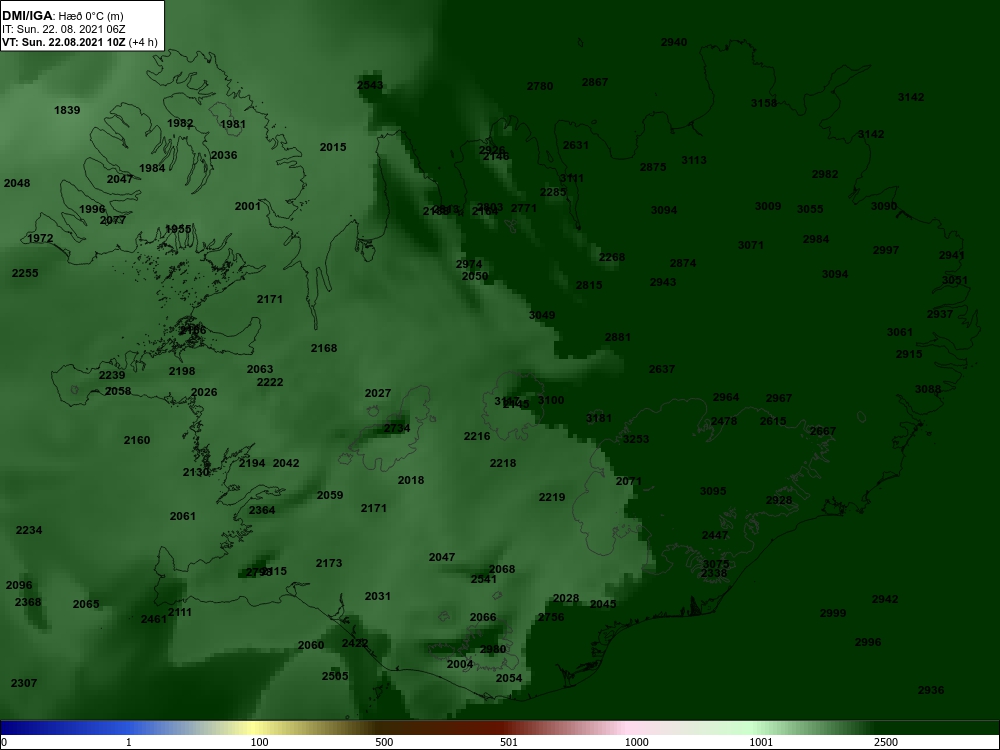
Task: Click the map value 2027
Action: [x=378, y=393]
